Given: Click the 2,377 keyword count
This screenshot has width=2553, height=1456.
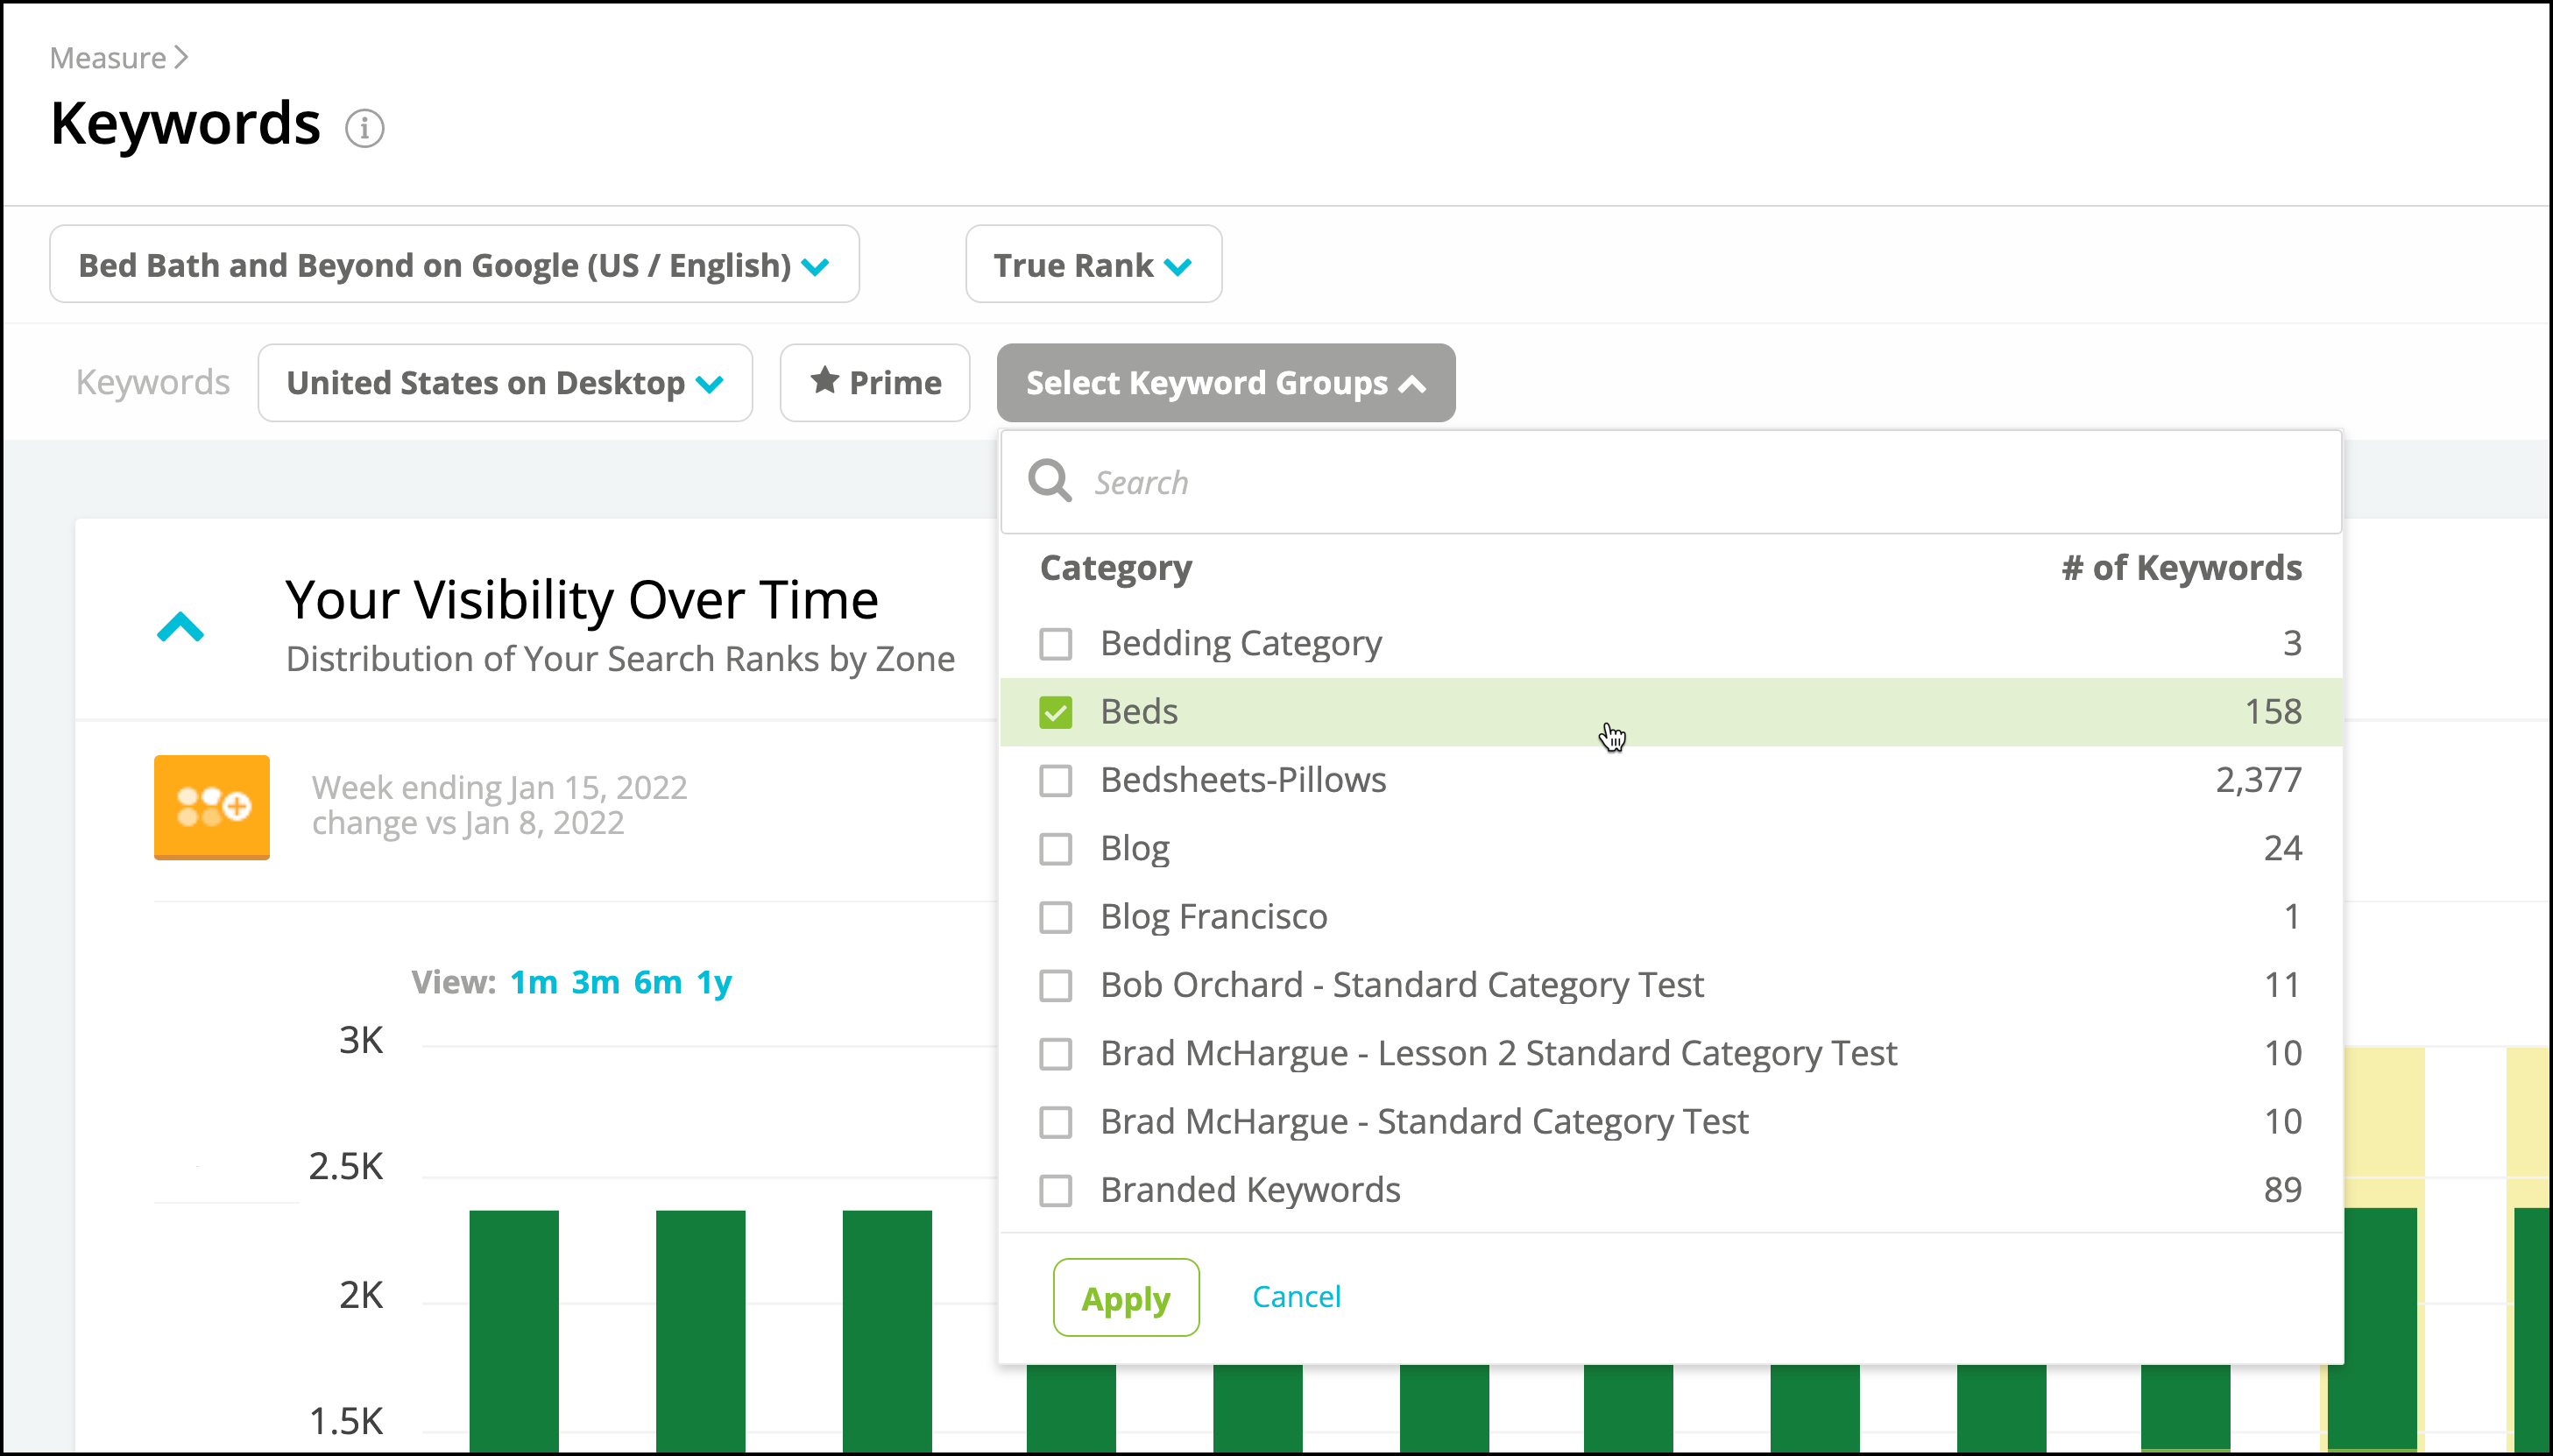Looking at the screenshot, I should coord(2258,780).
